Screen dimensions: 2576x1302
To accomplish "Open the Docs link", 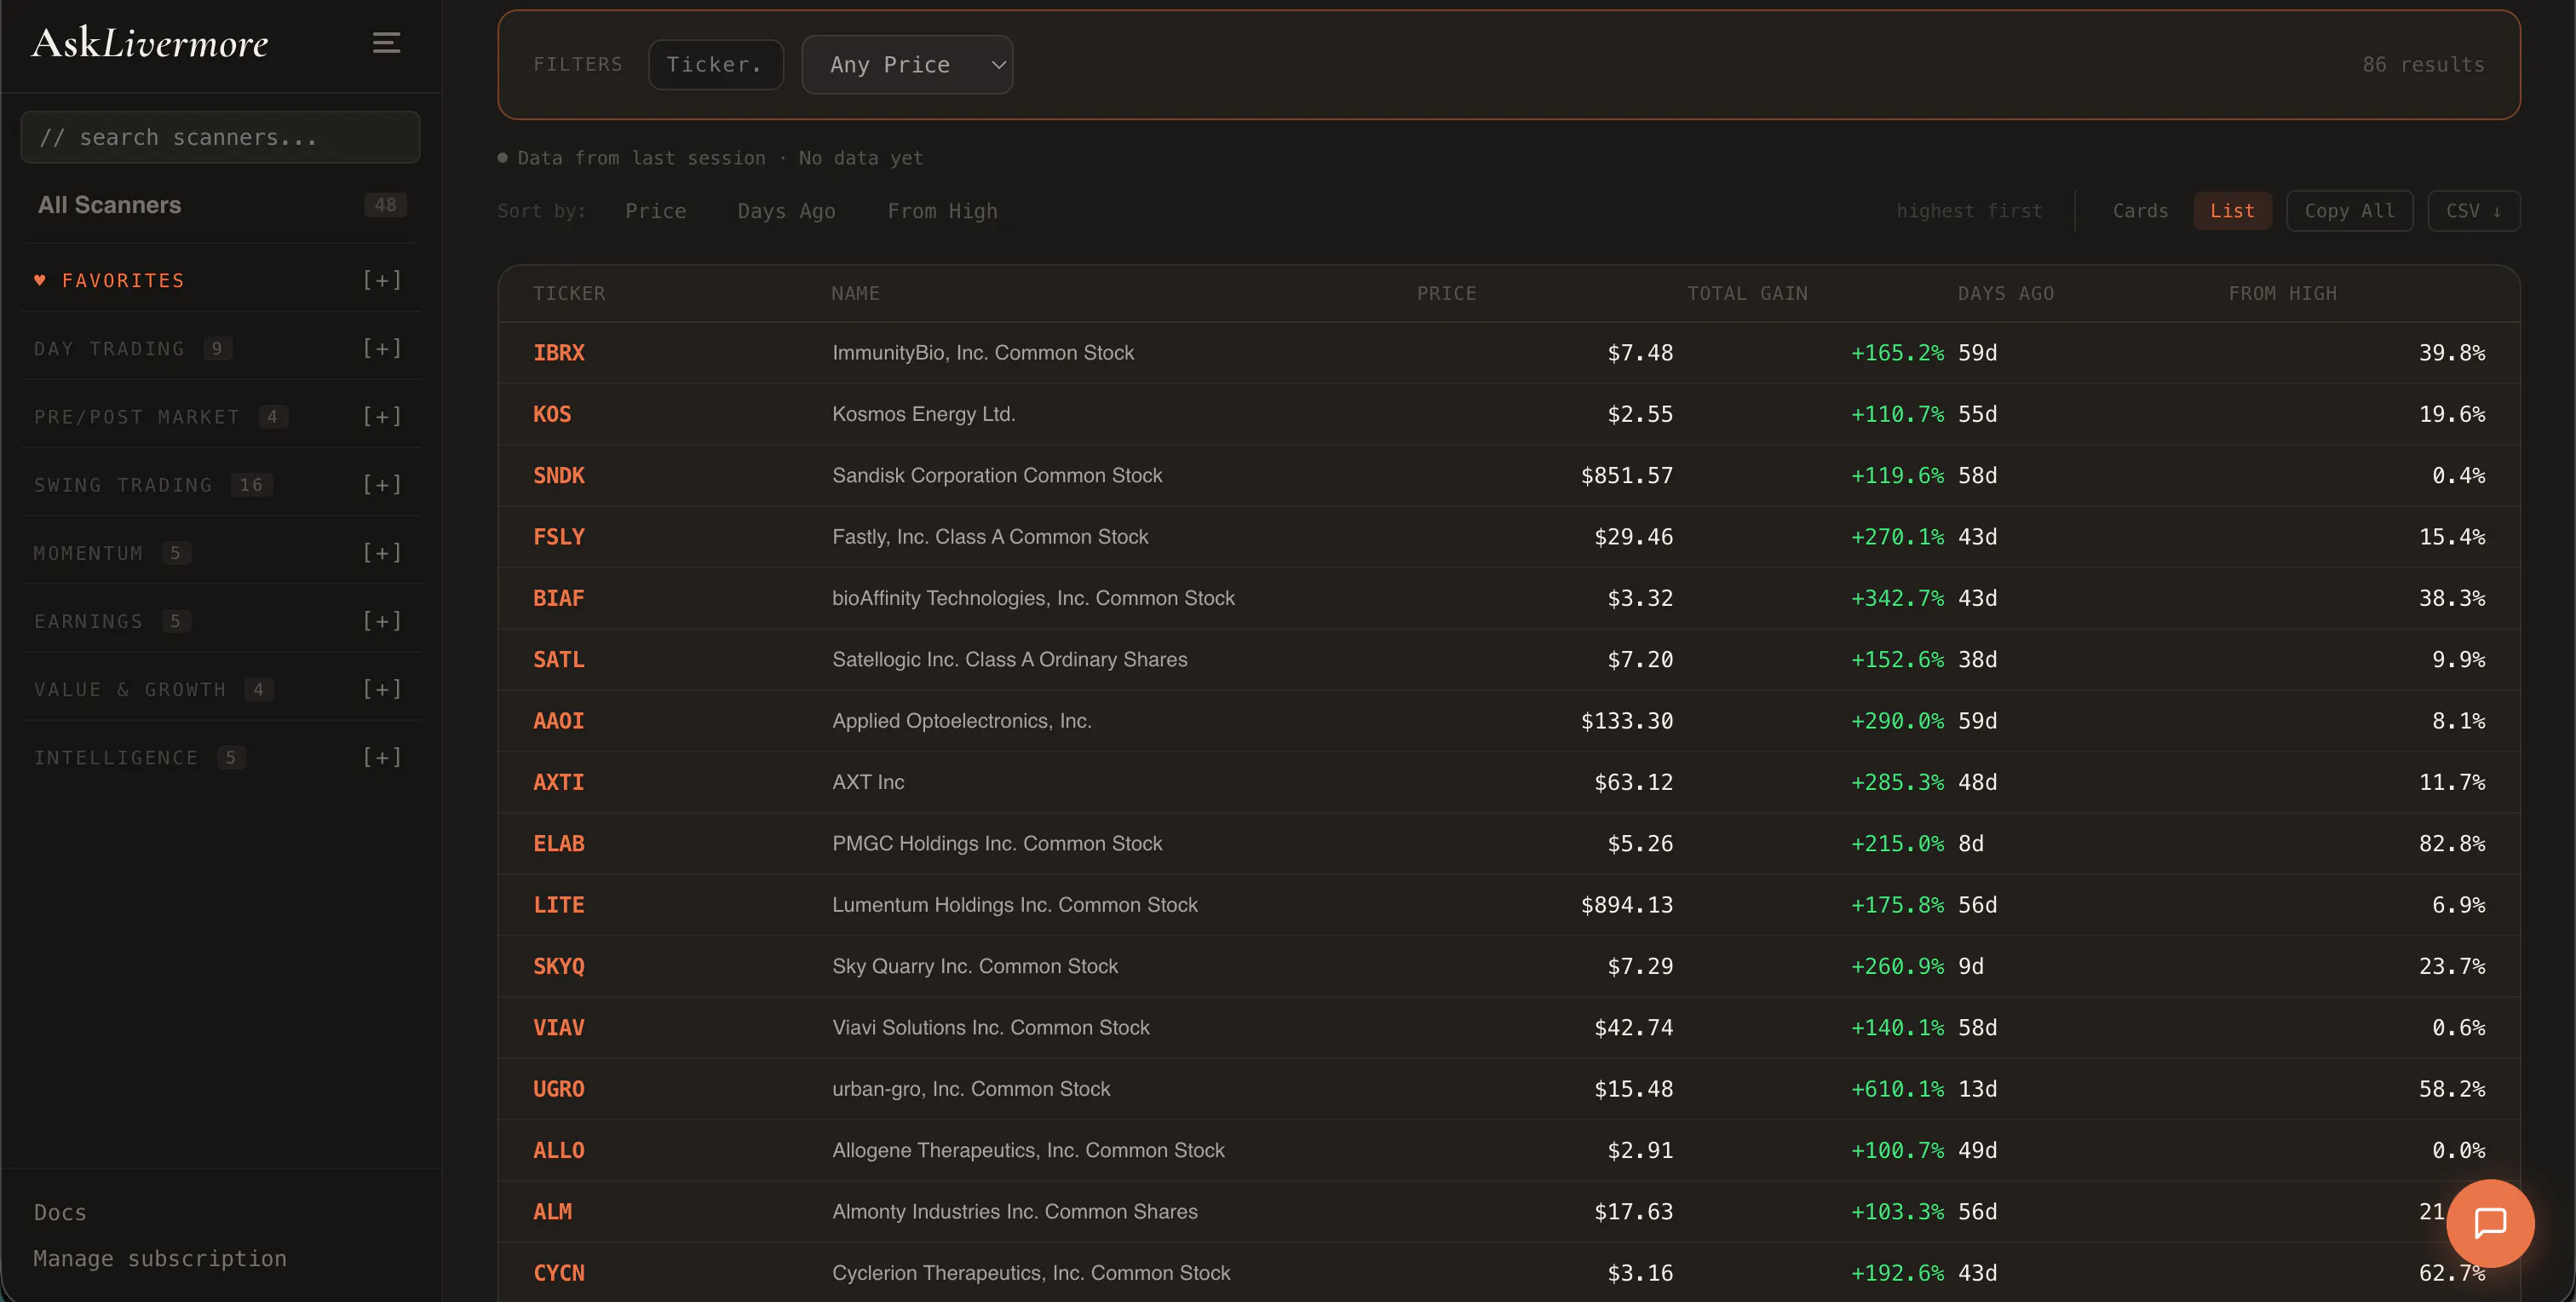I will tap(60, 1212).
